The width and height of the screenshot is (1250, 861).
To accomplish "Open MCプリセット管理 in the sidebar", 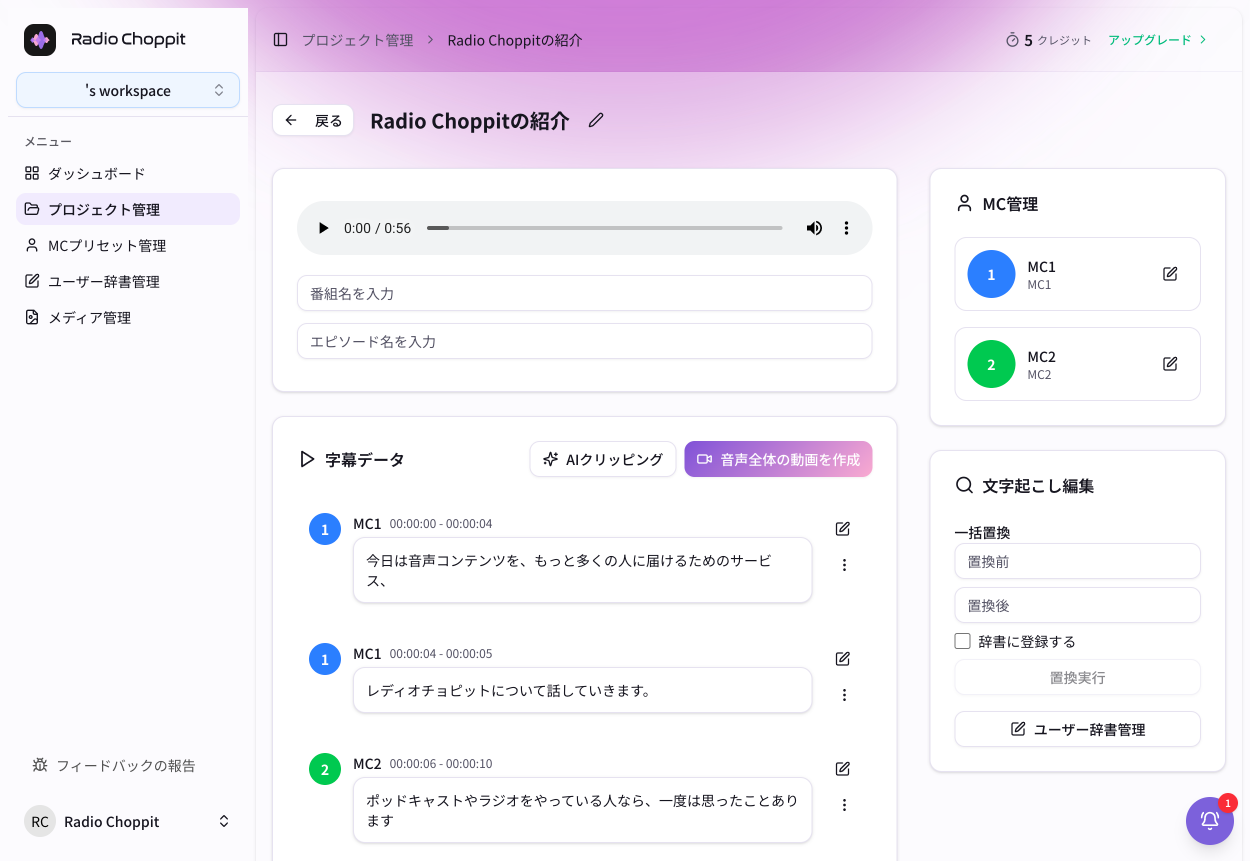I will click(128, 245).
